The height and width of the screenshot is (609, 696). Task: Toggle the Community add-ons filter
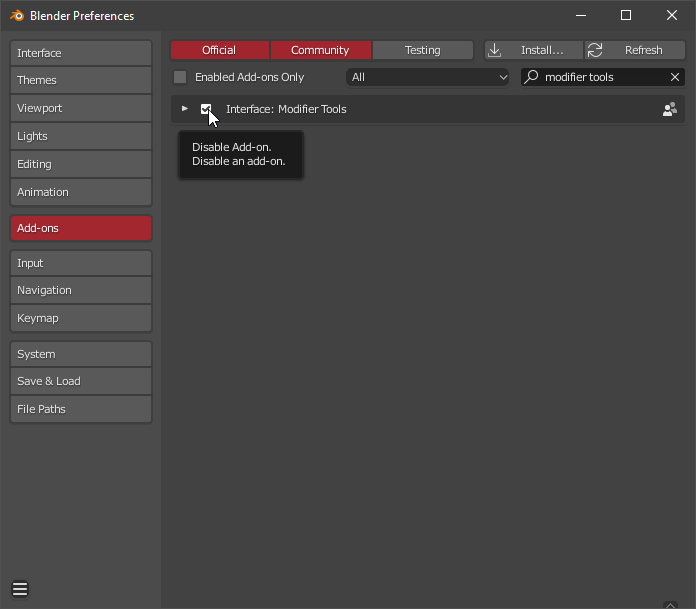(x=320, y=50)
